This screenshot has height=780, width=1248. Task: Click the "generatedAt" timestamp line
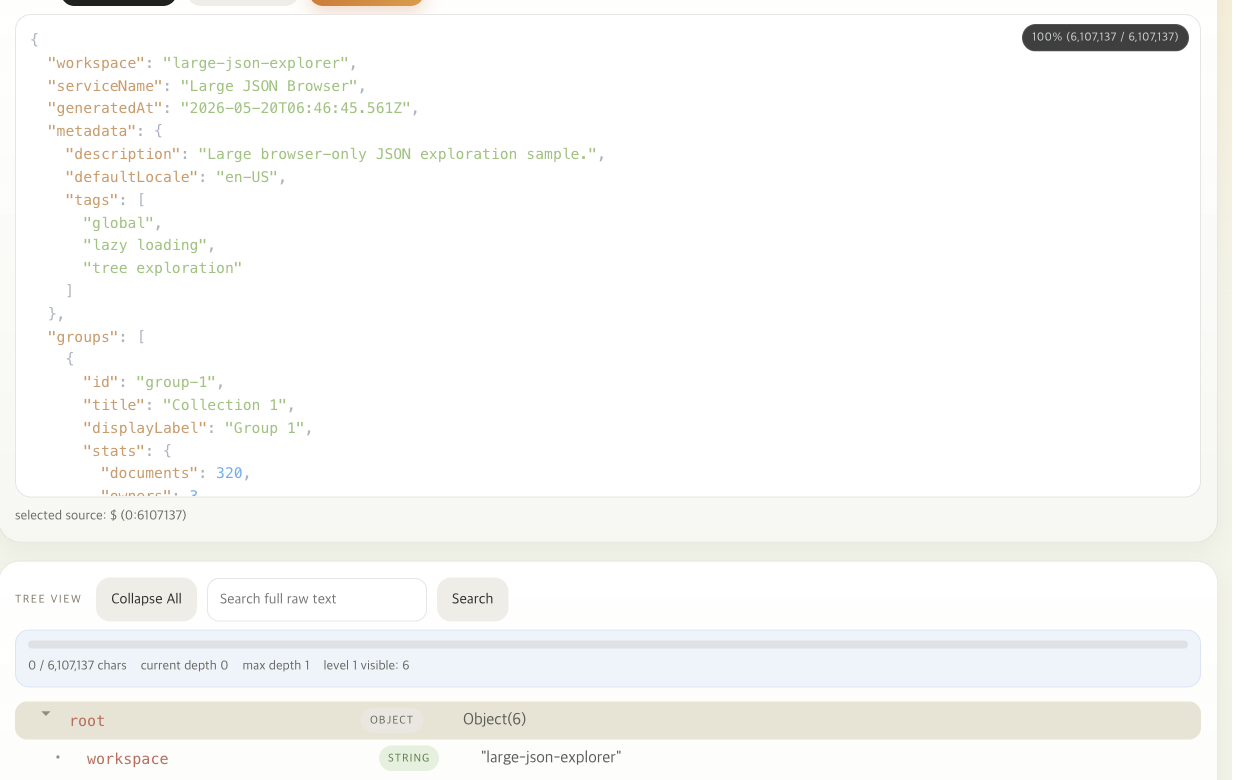pyautogui.click(x=233, y=108)
